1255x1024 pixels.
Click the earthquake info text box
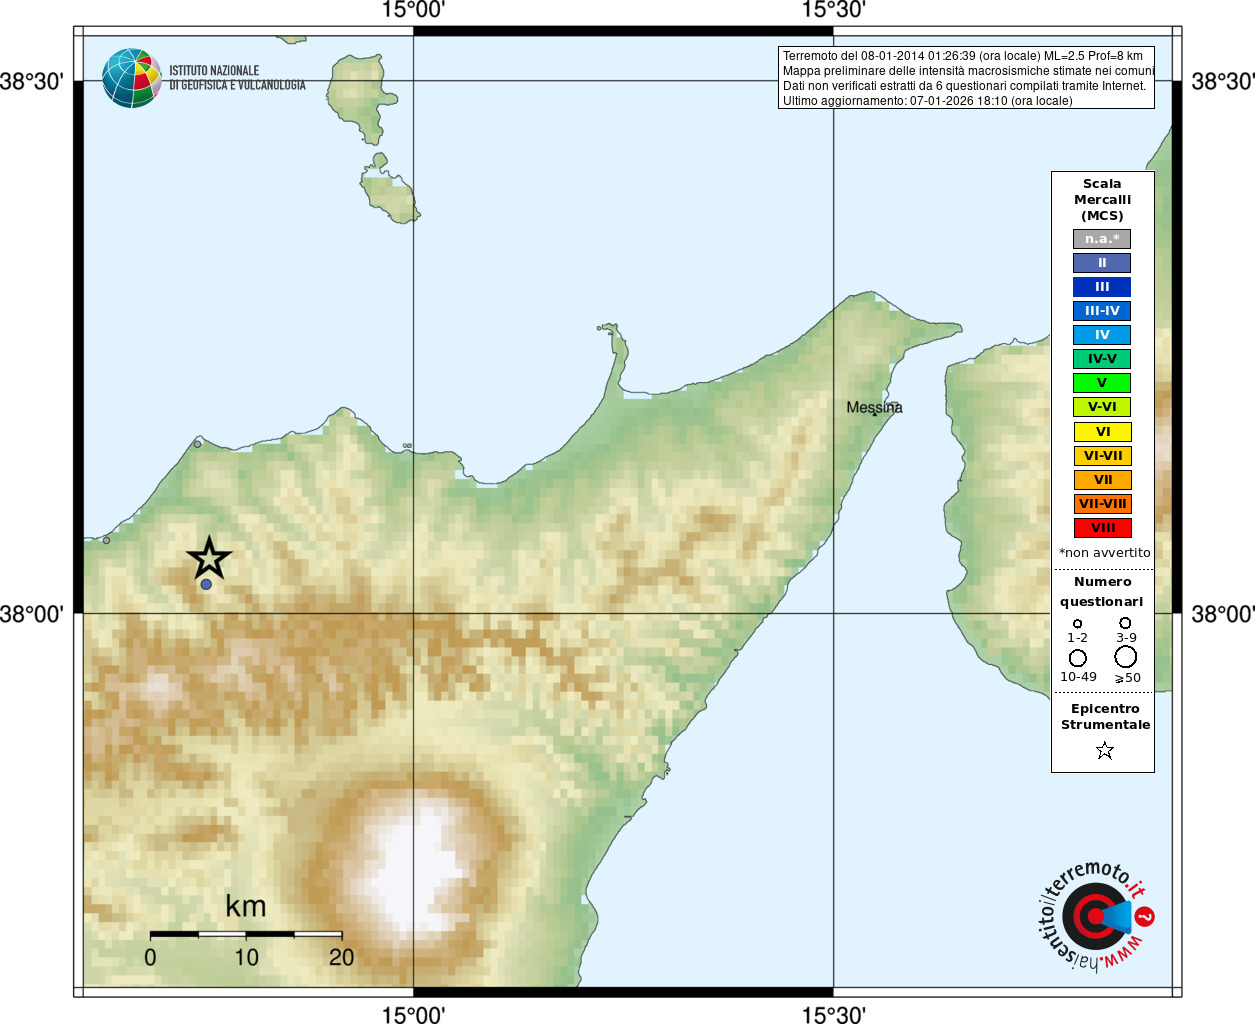[x=966, y=78]
